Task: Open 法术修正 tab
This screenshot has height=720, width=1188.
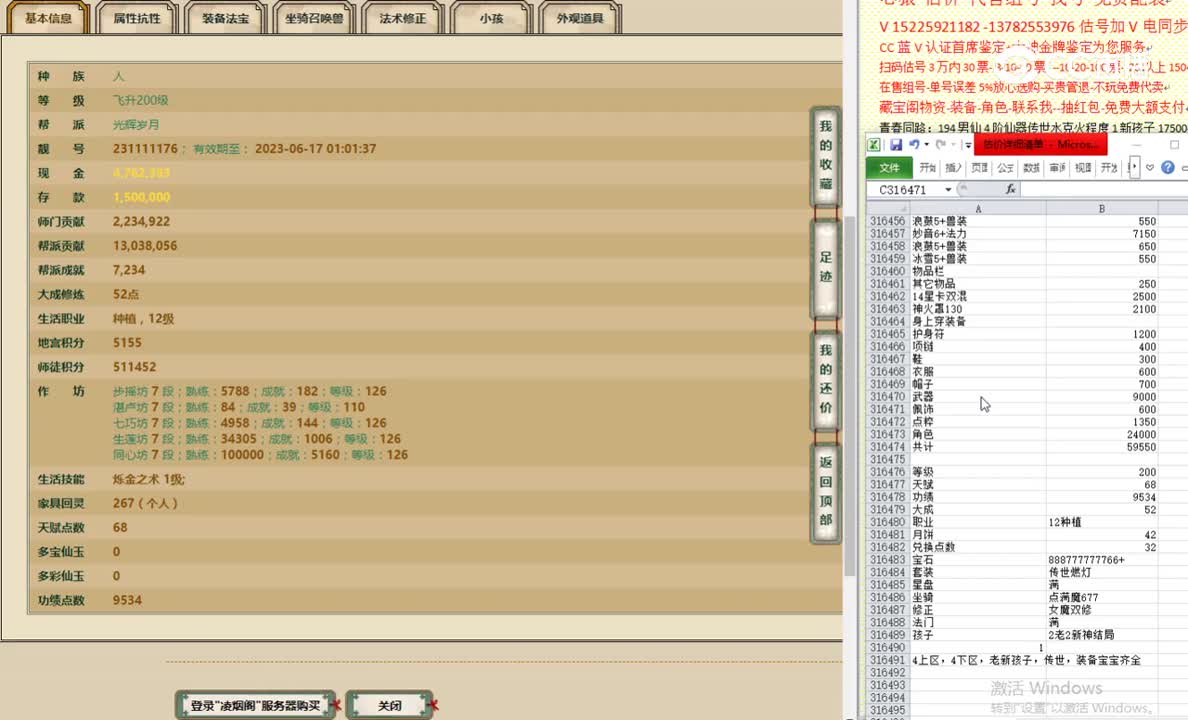Action: pyautogui.click(x=402, y=18)
